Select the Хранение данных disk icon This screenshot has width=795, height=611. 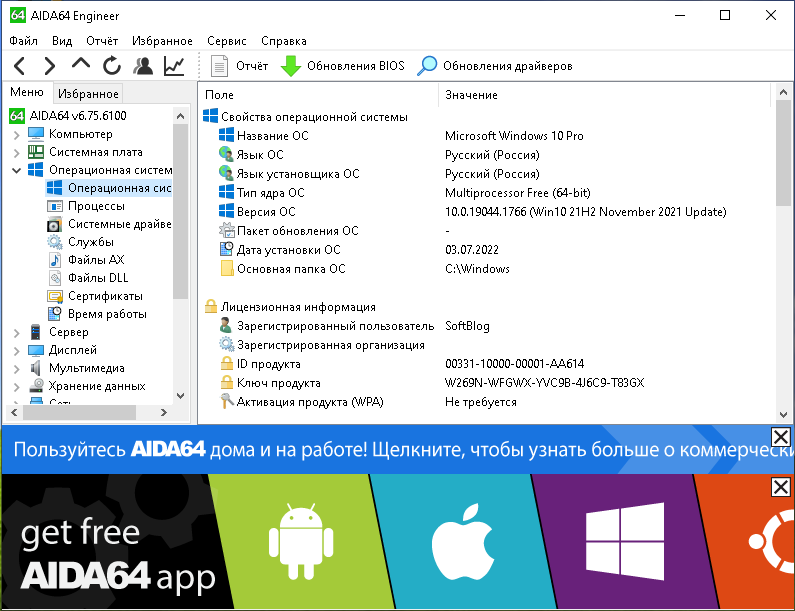coord(35,386)
